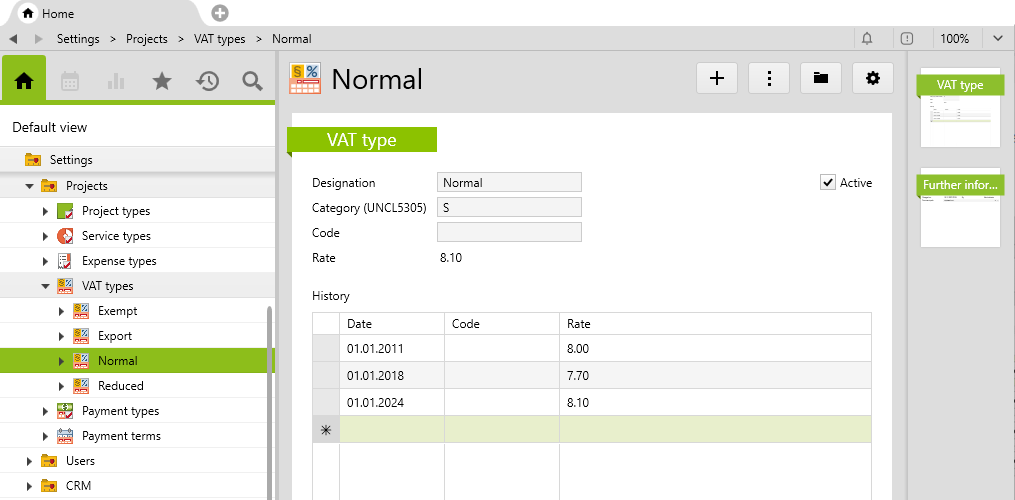
Task: Open the three-dot more options button
Action: (x=768, y=78)
